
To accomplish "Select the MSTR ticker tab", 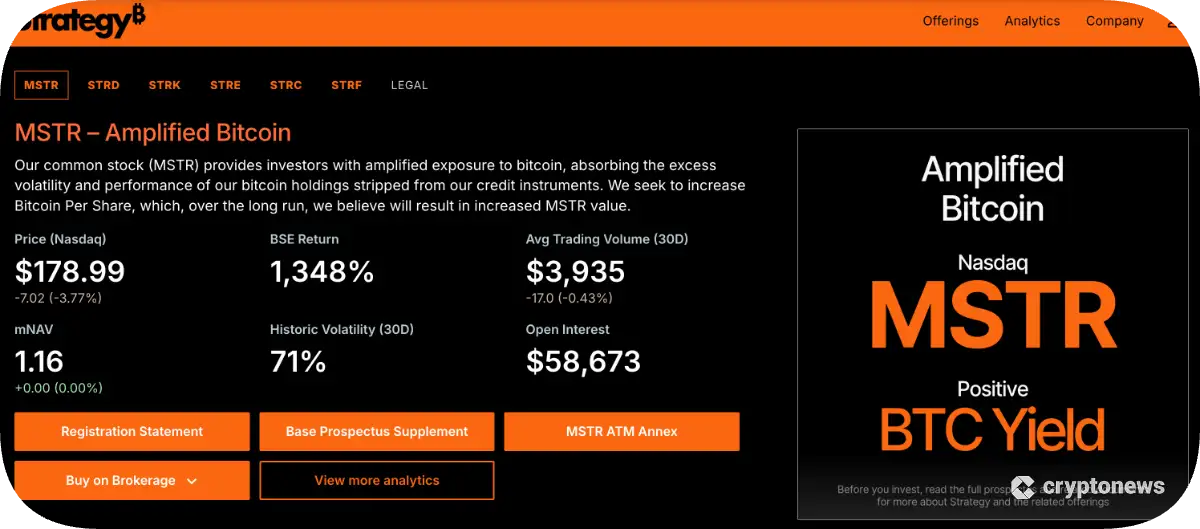I will point(41,85).
